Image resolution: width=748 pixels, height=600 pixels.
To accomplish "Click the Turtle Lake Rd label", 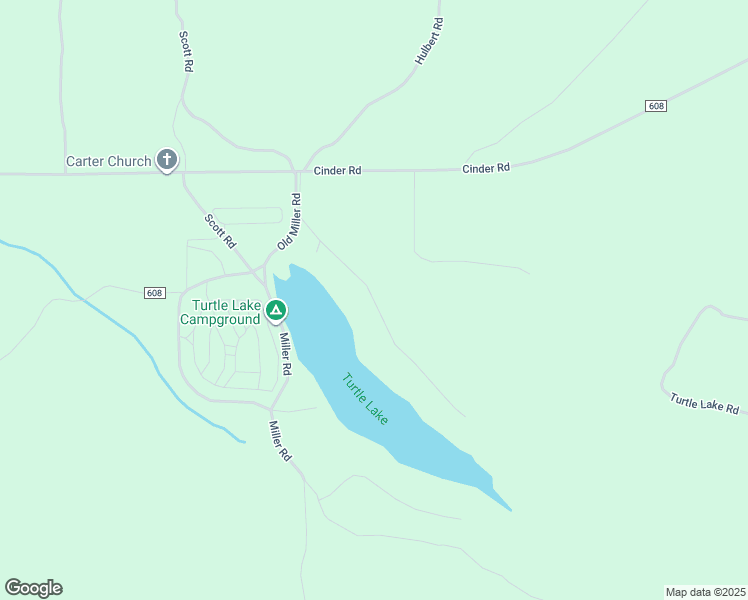I will point(704,404).
